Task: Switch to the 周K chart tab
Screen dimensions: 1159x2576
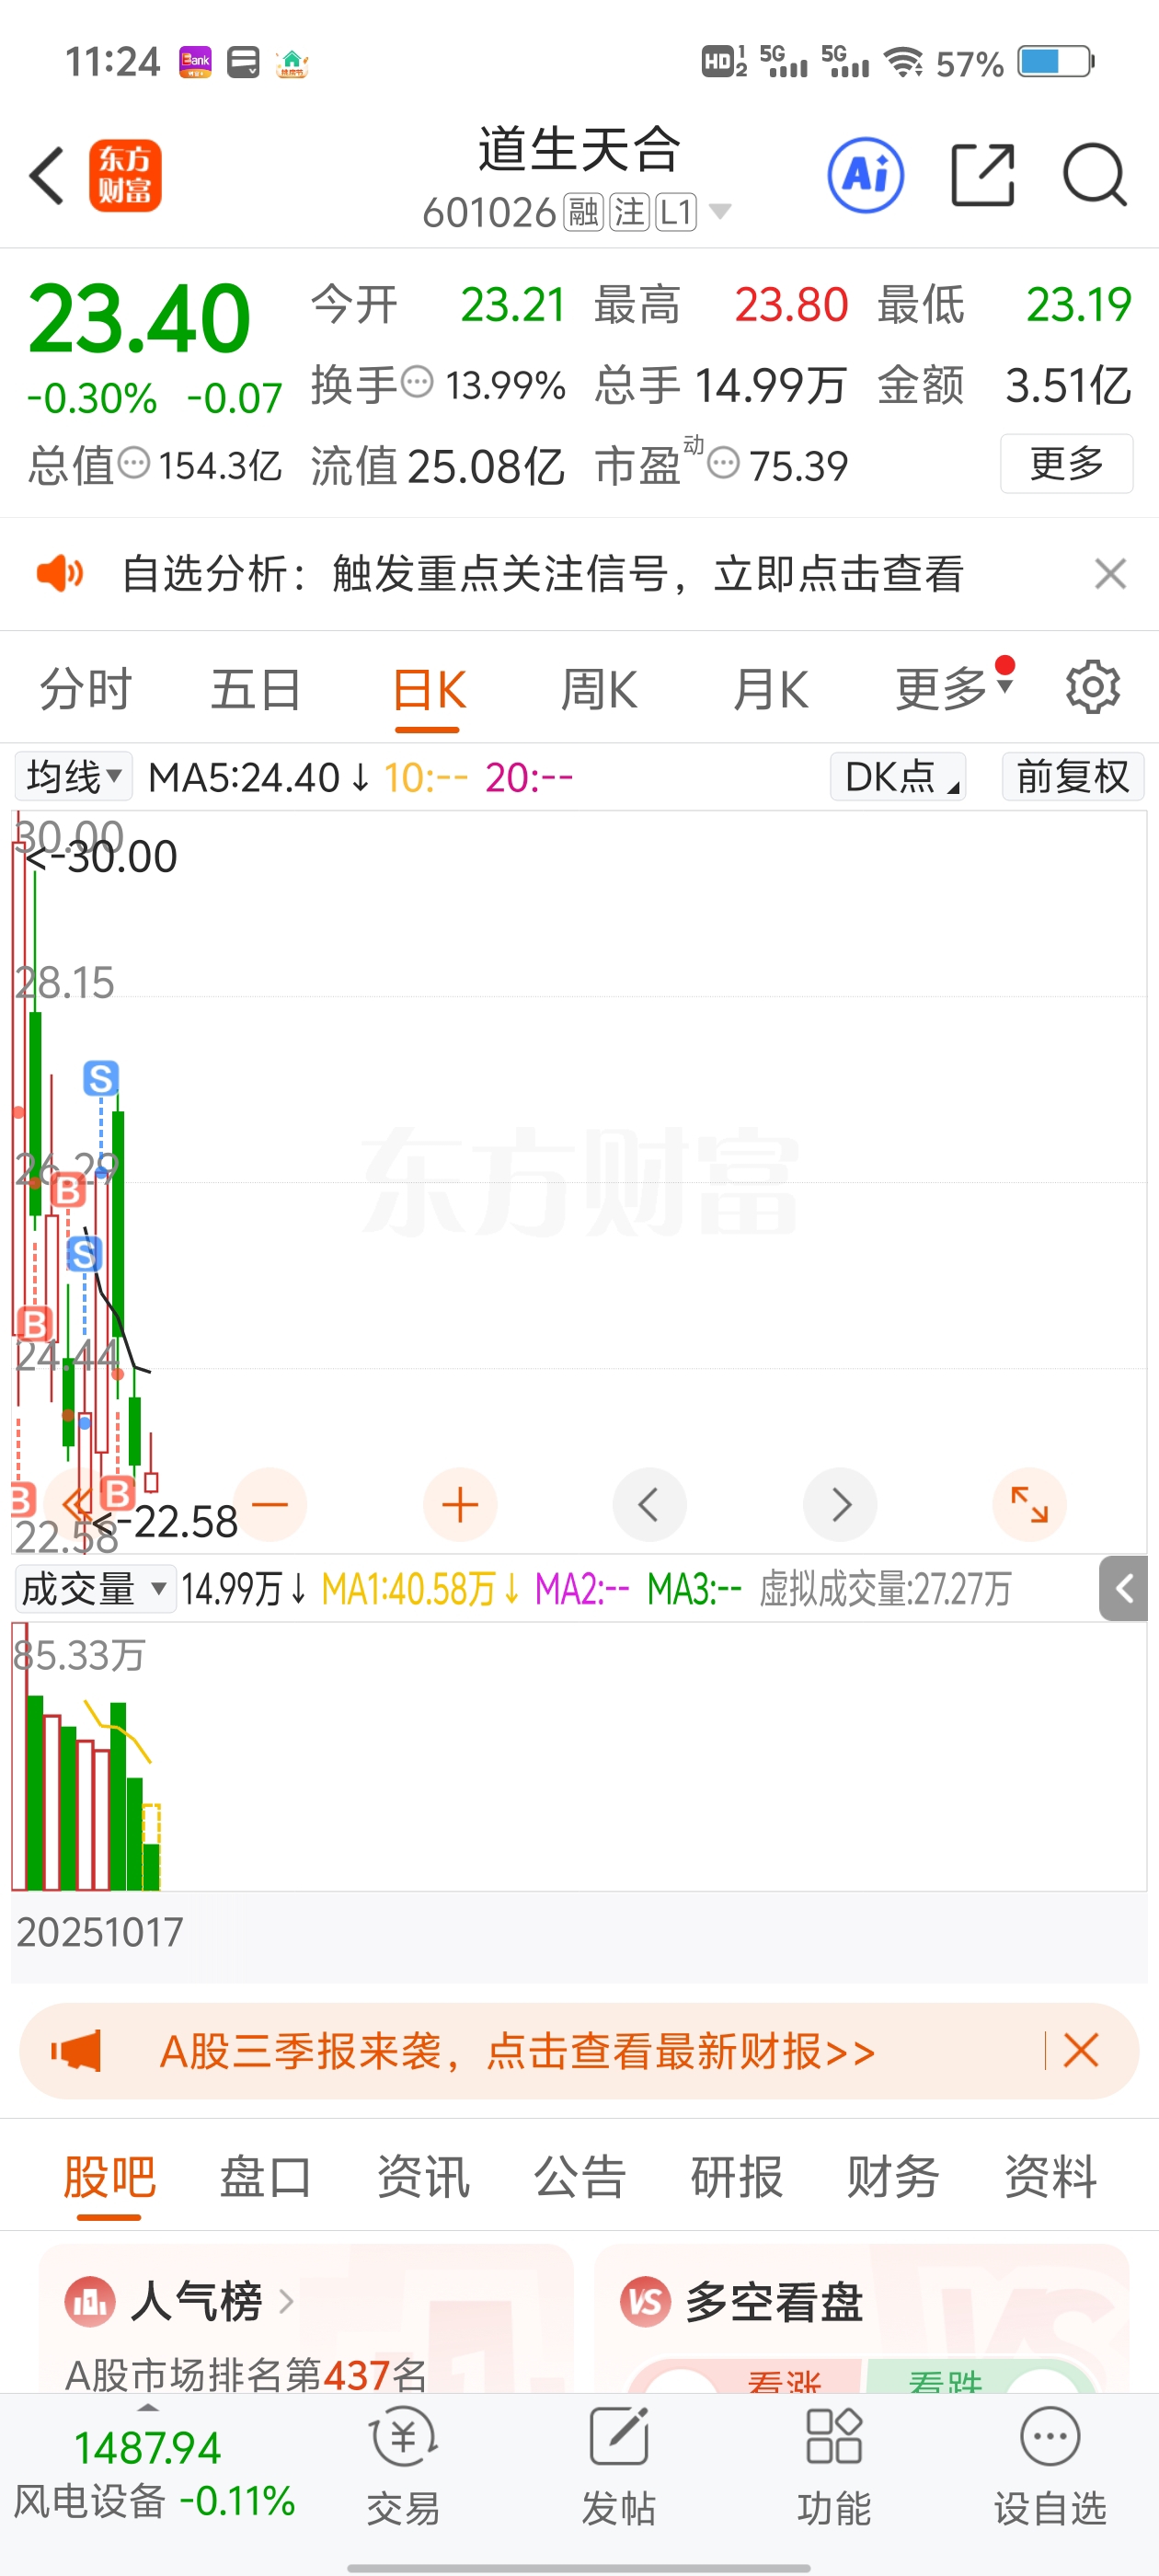Action: pyautogui.click(x=599, y=690)
